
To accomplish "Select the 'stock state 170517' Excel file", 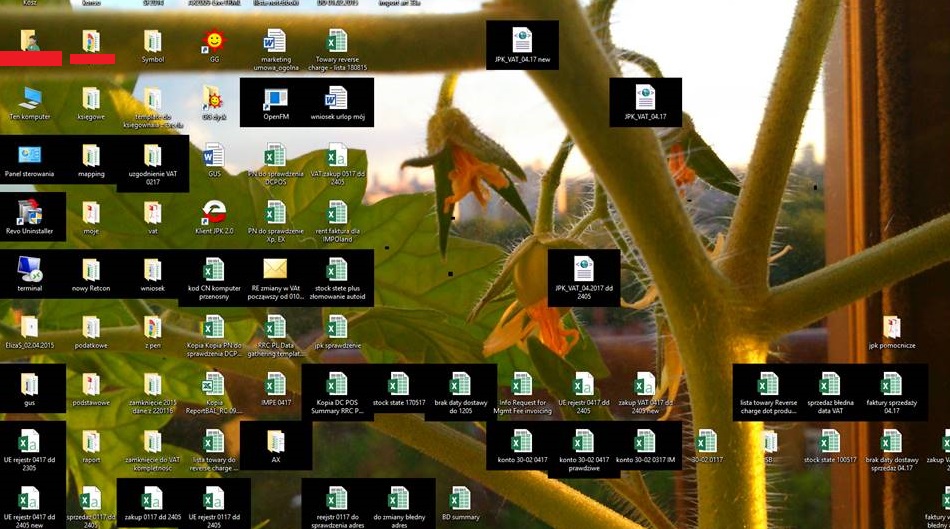I will click(x=398, y=385).
